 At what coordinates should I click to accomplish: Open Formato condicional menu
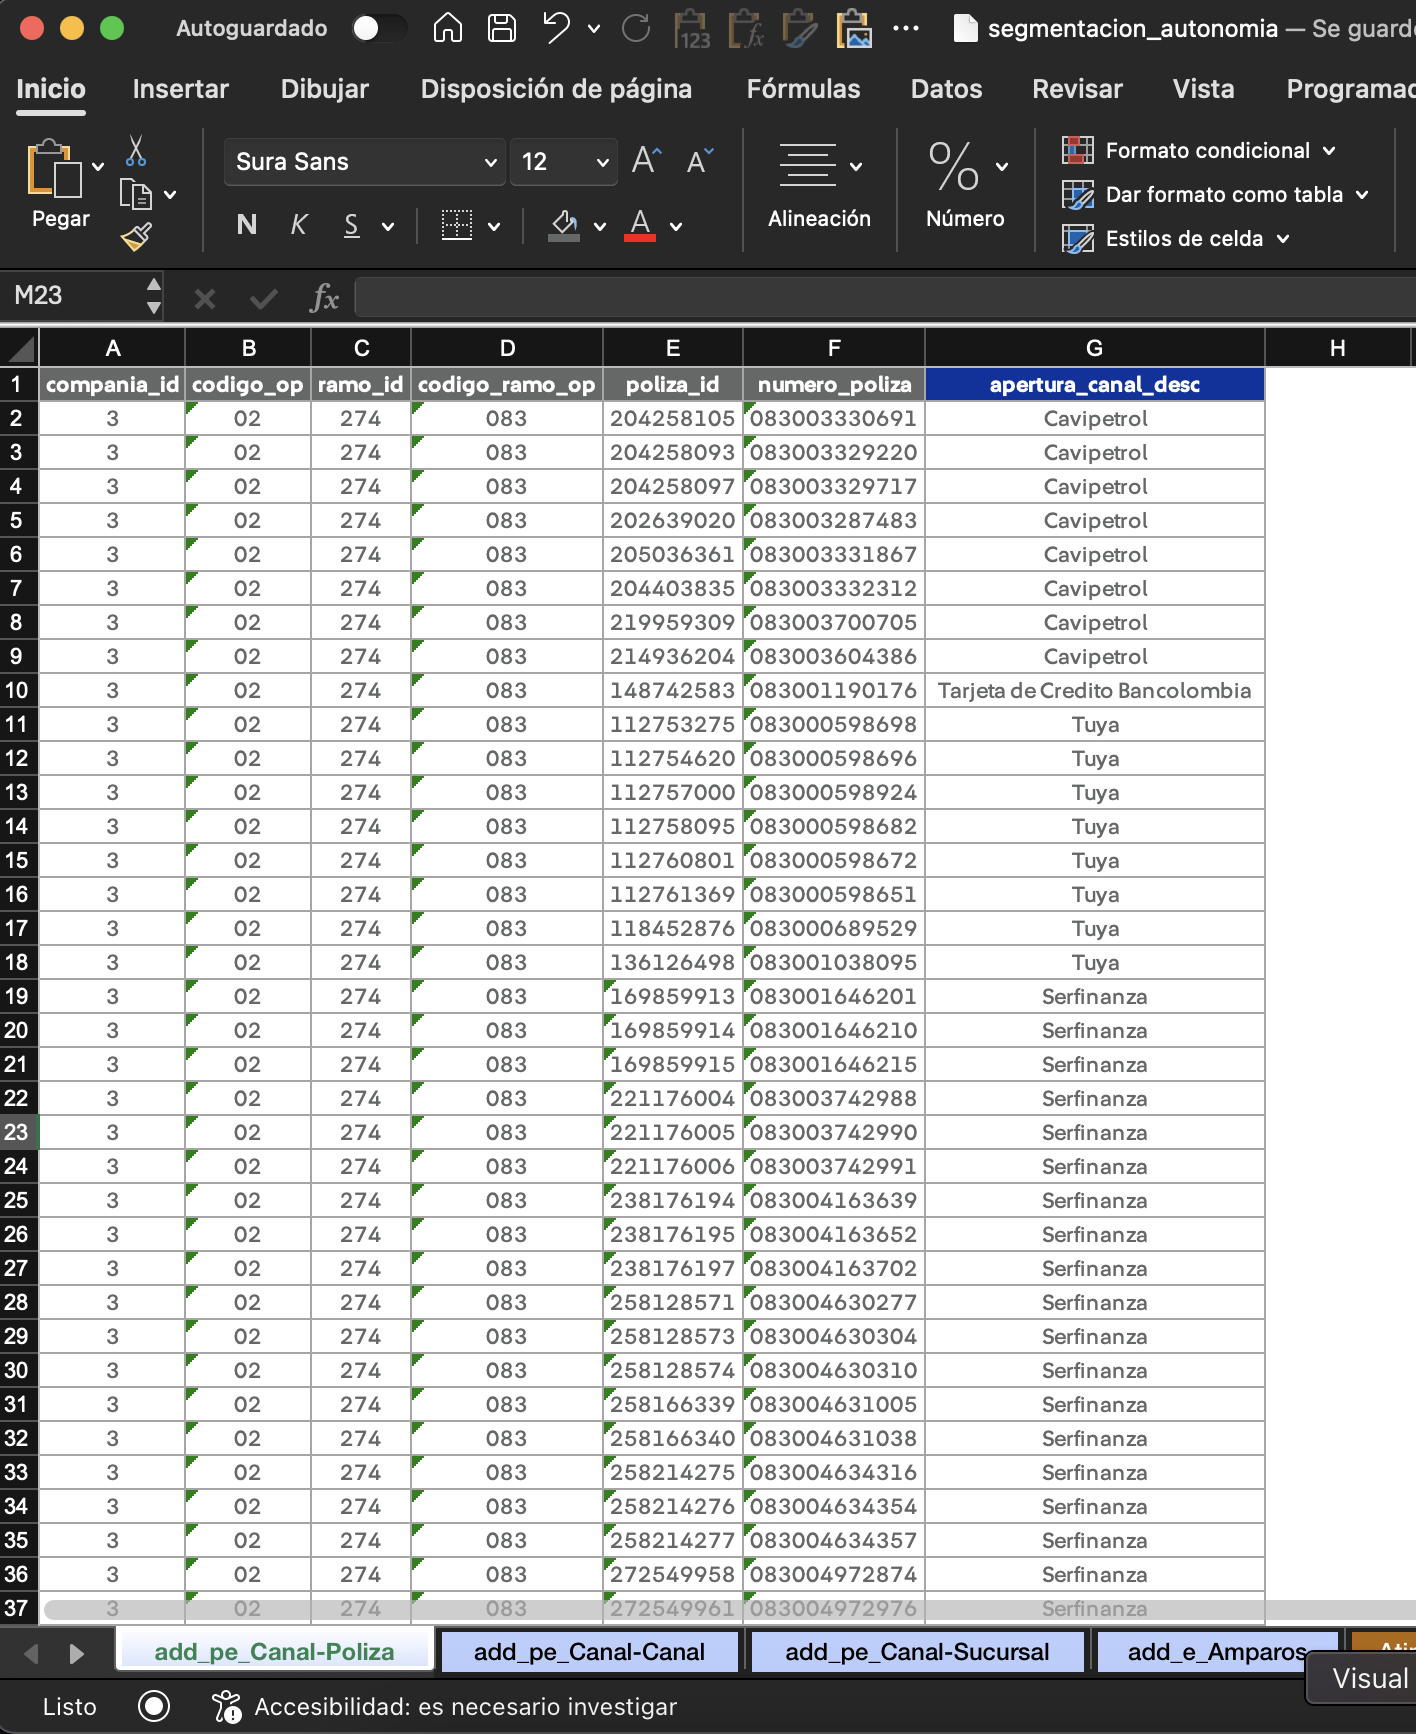1198,151
